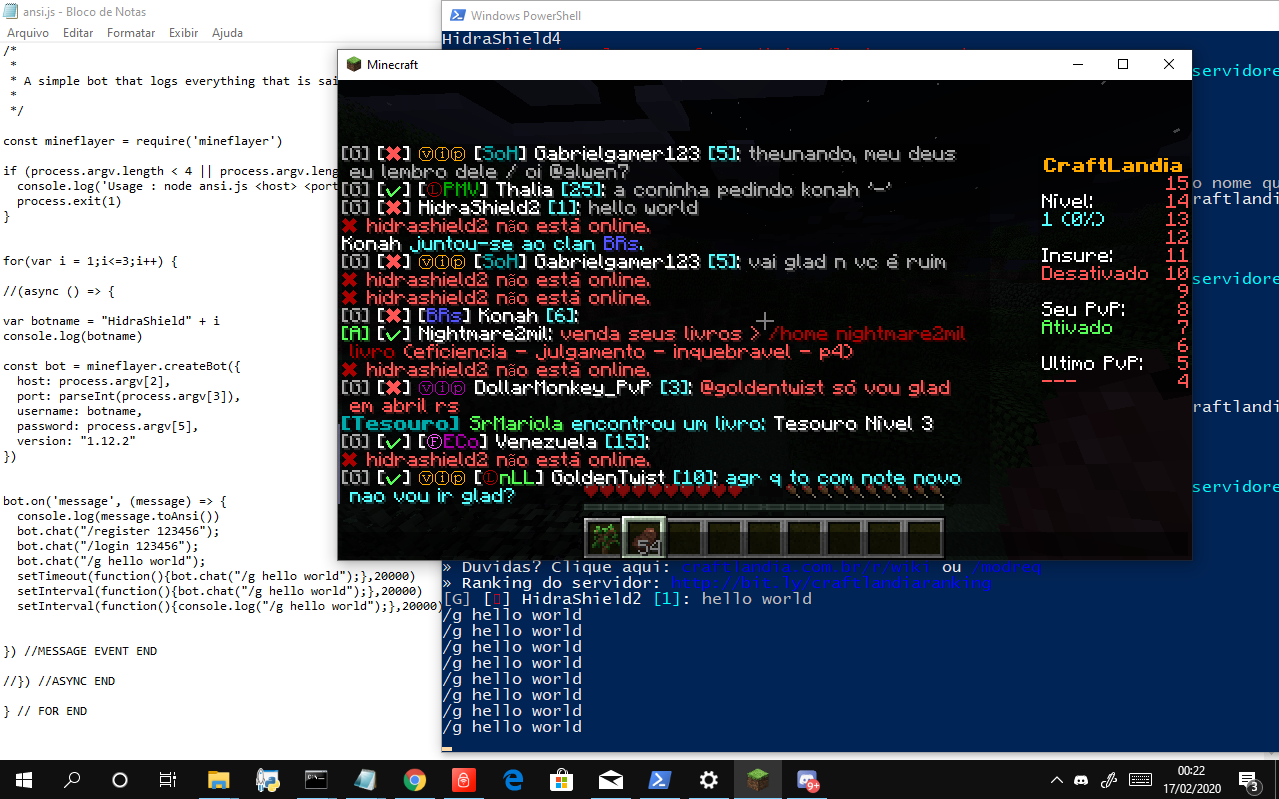Click PowerShell window title icon
The height and width of the screenshot is (799, 1279).
[457, 15]
